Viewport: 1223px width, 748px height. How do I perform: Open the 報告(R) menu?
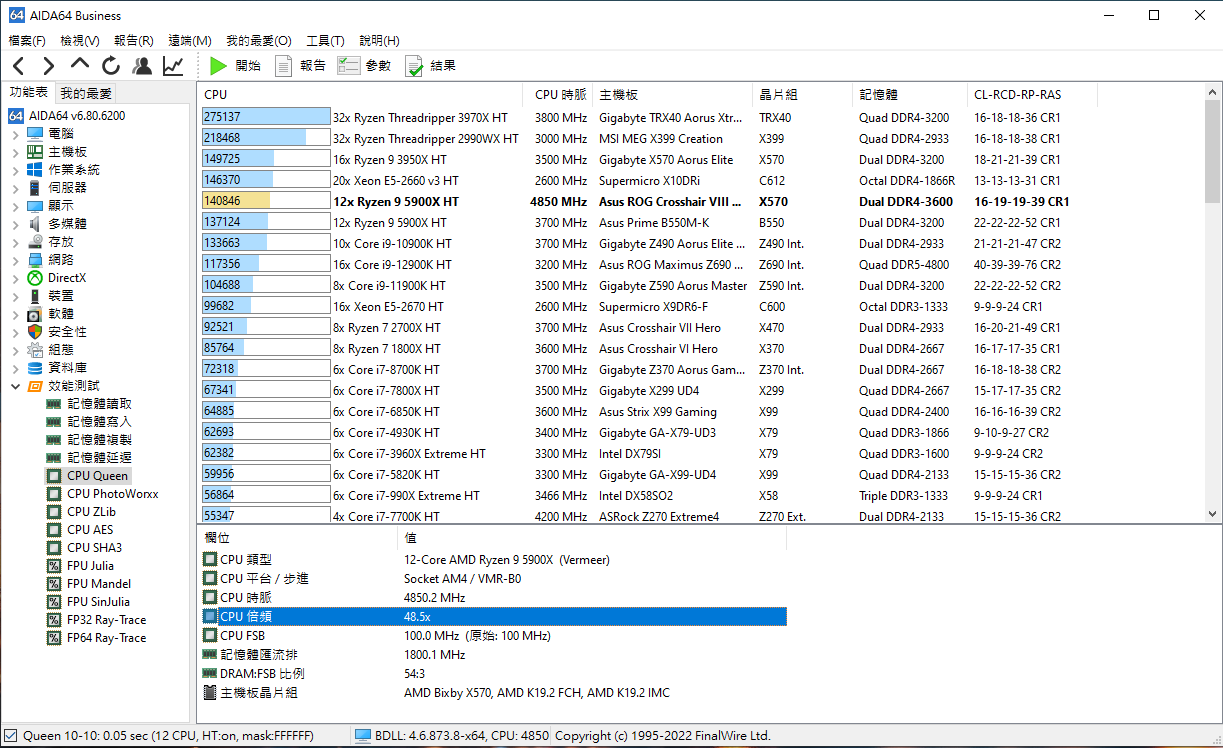(x=134, y=41)
